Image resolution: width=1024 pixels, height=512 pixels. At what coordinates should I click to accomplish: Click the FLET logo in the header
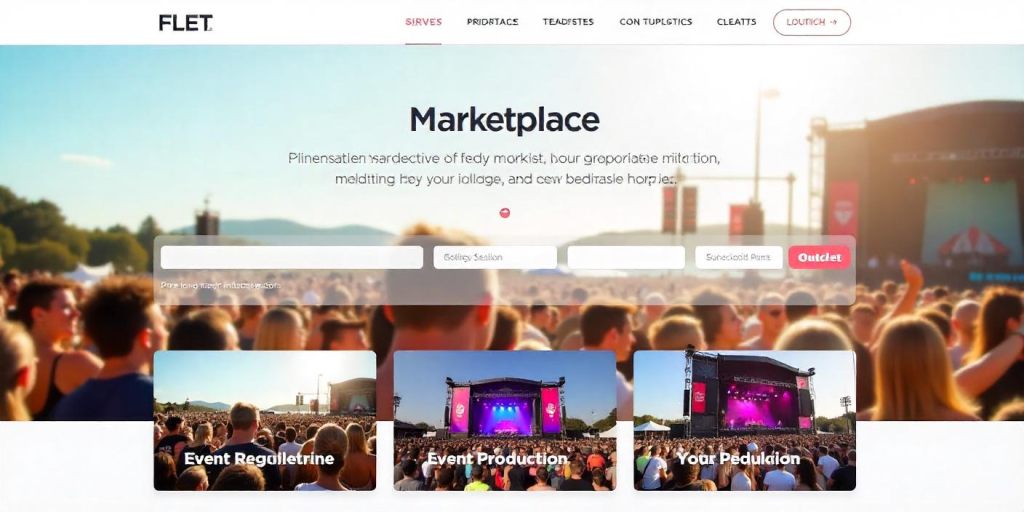(185, 23)
